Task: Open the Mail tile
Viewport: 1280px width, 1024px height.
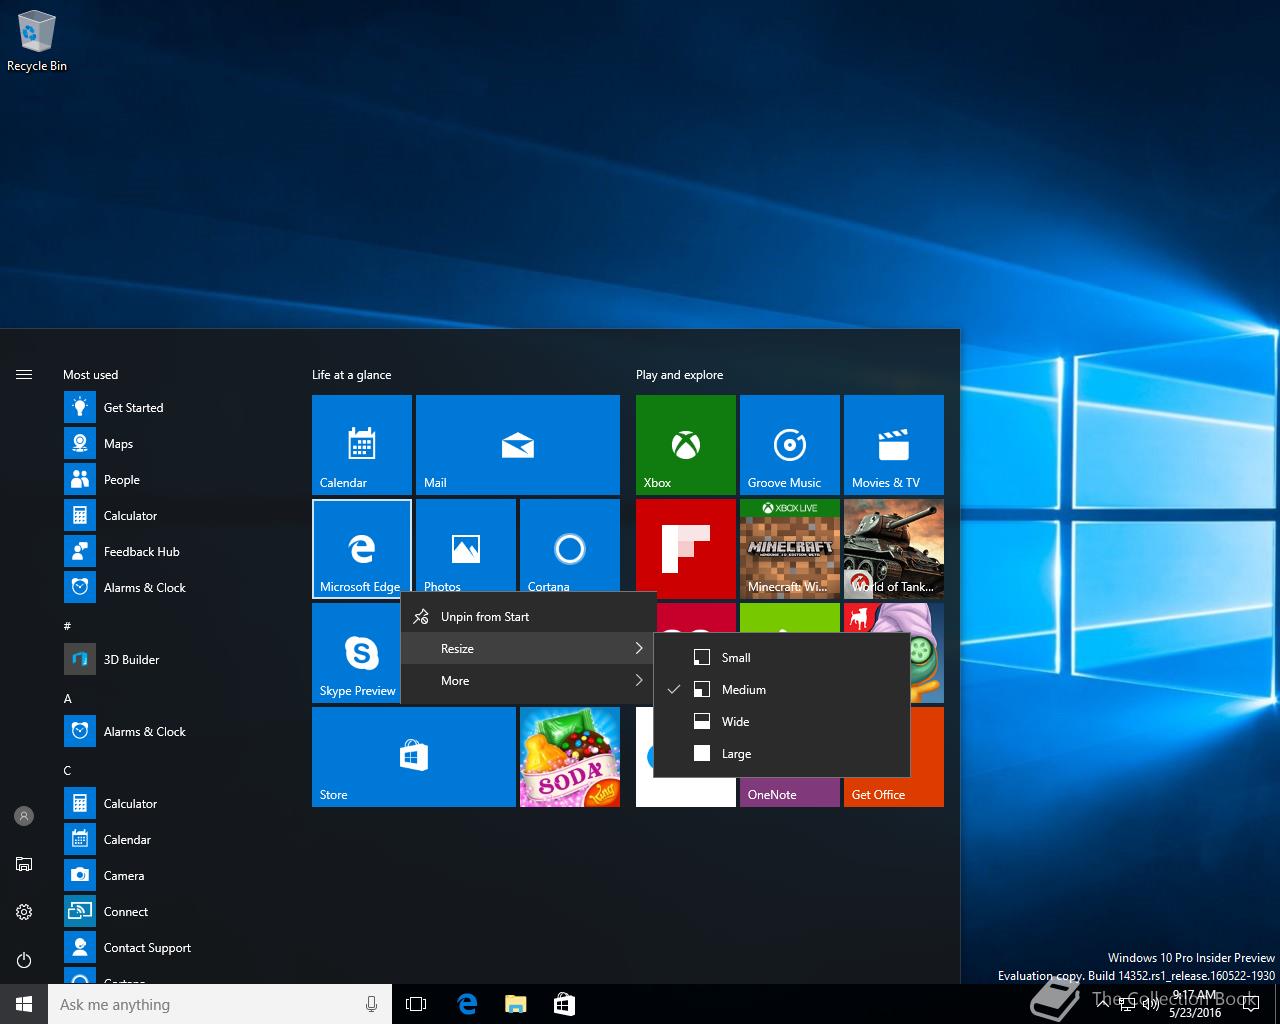Action: click(x=518, y=445)
